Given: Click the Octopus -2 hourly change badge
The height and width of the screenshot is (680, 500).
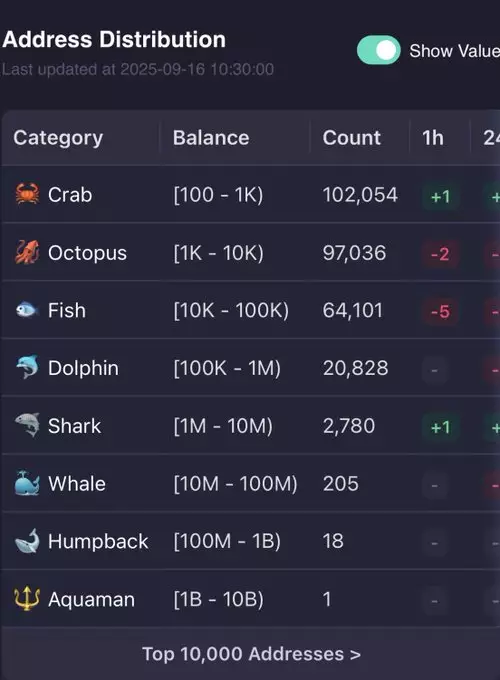Looking at the screenshot, I should (441, 254).
